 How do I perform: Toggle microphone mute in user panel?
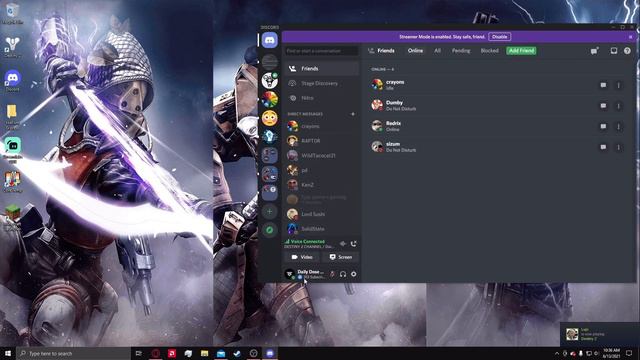tap(332, 274)
